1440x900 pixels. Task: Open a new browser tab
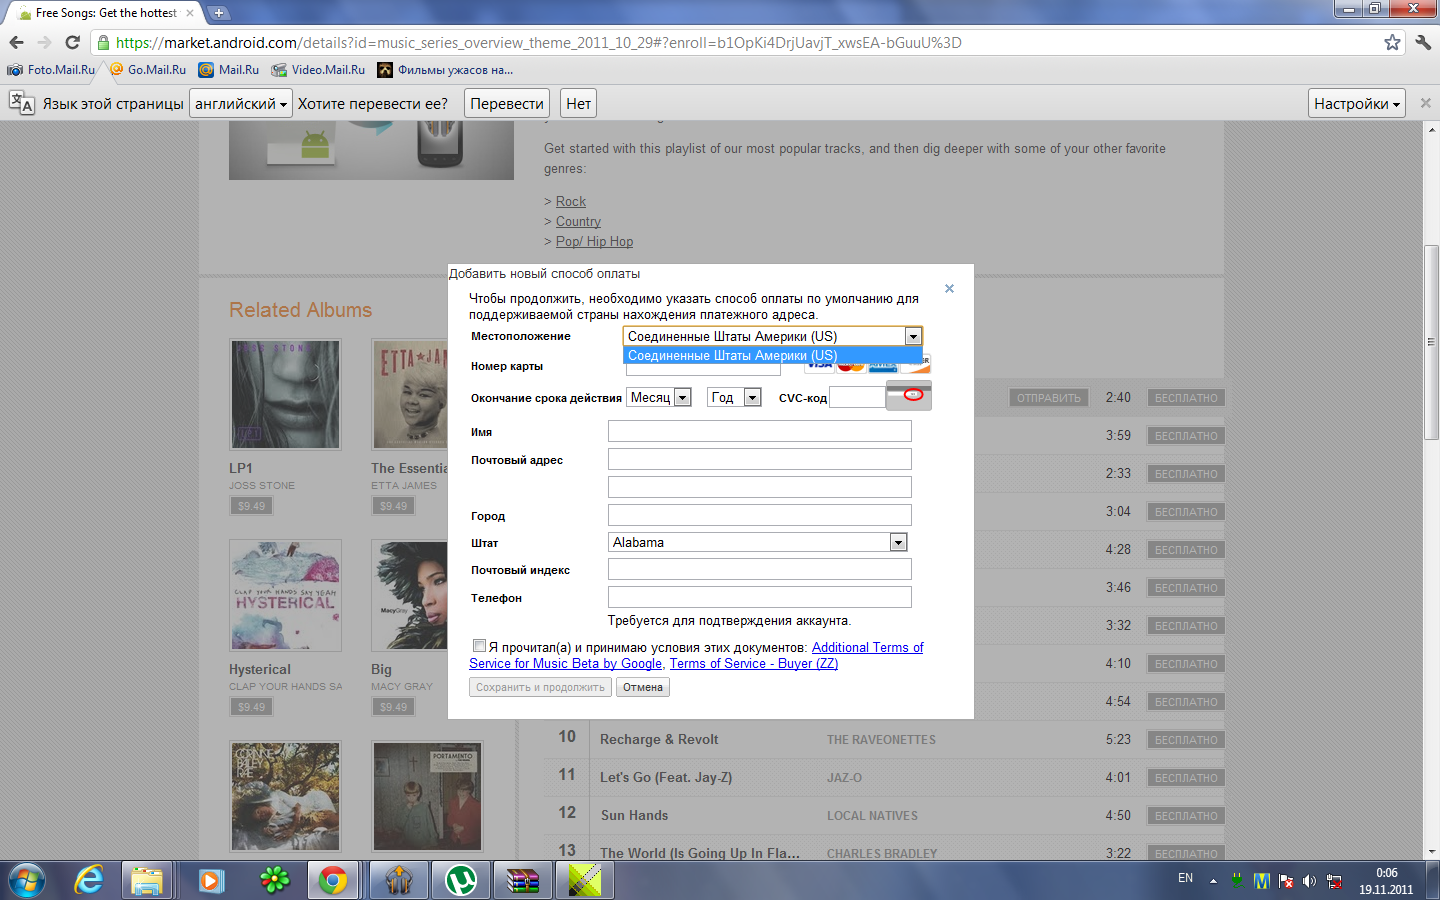click(218, 13)
